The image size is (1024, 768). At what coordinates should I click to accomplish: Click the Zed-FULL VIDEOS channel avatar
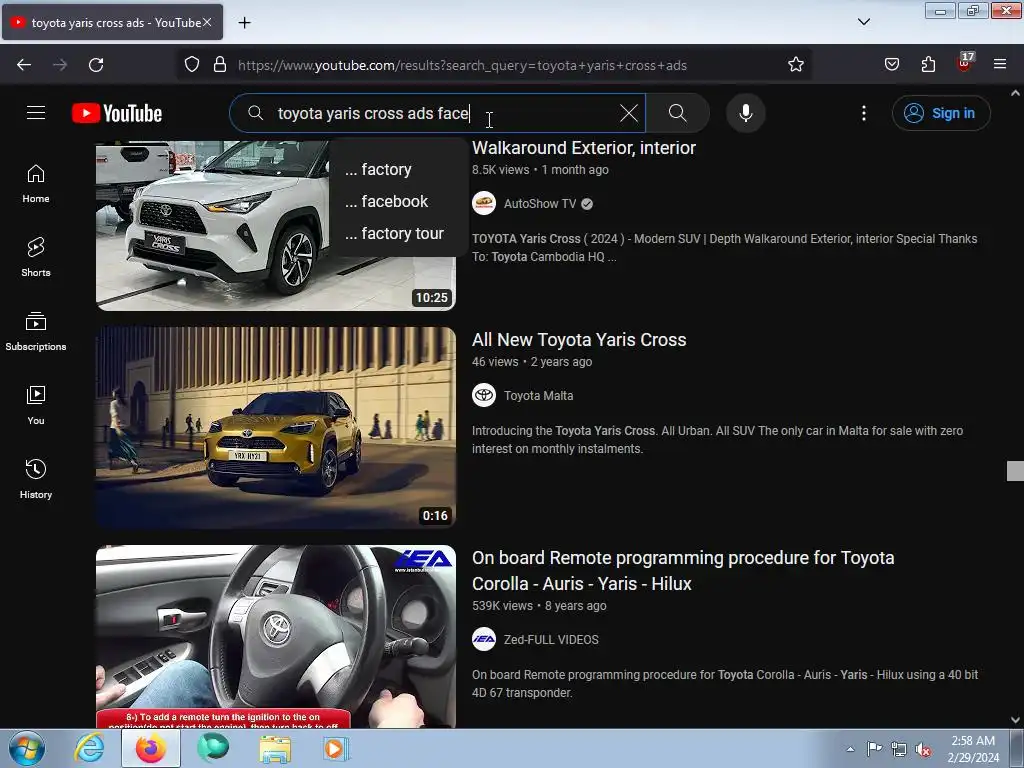(484, 639)
